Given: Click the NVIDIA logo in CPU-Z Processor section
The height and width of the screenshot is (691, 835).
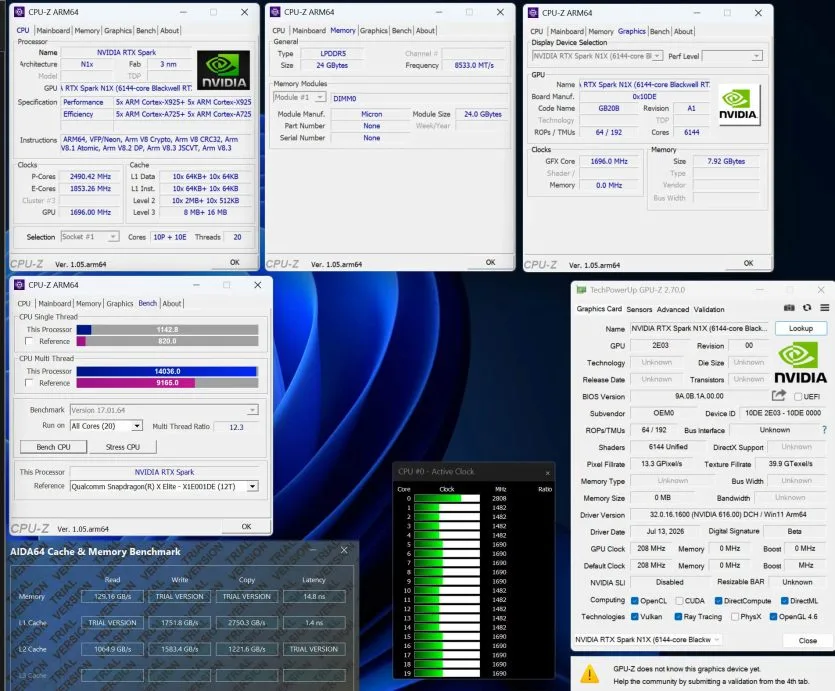Looking at the screenshot, I should pos(223,70).
